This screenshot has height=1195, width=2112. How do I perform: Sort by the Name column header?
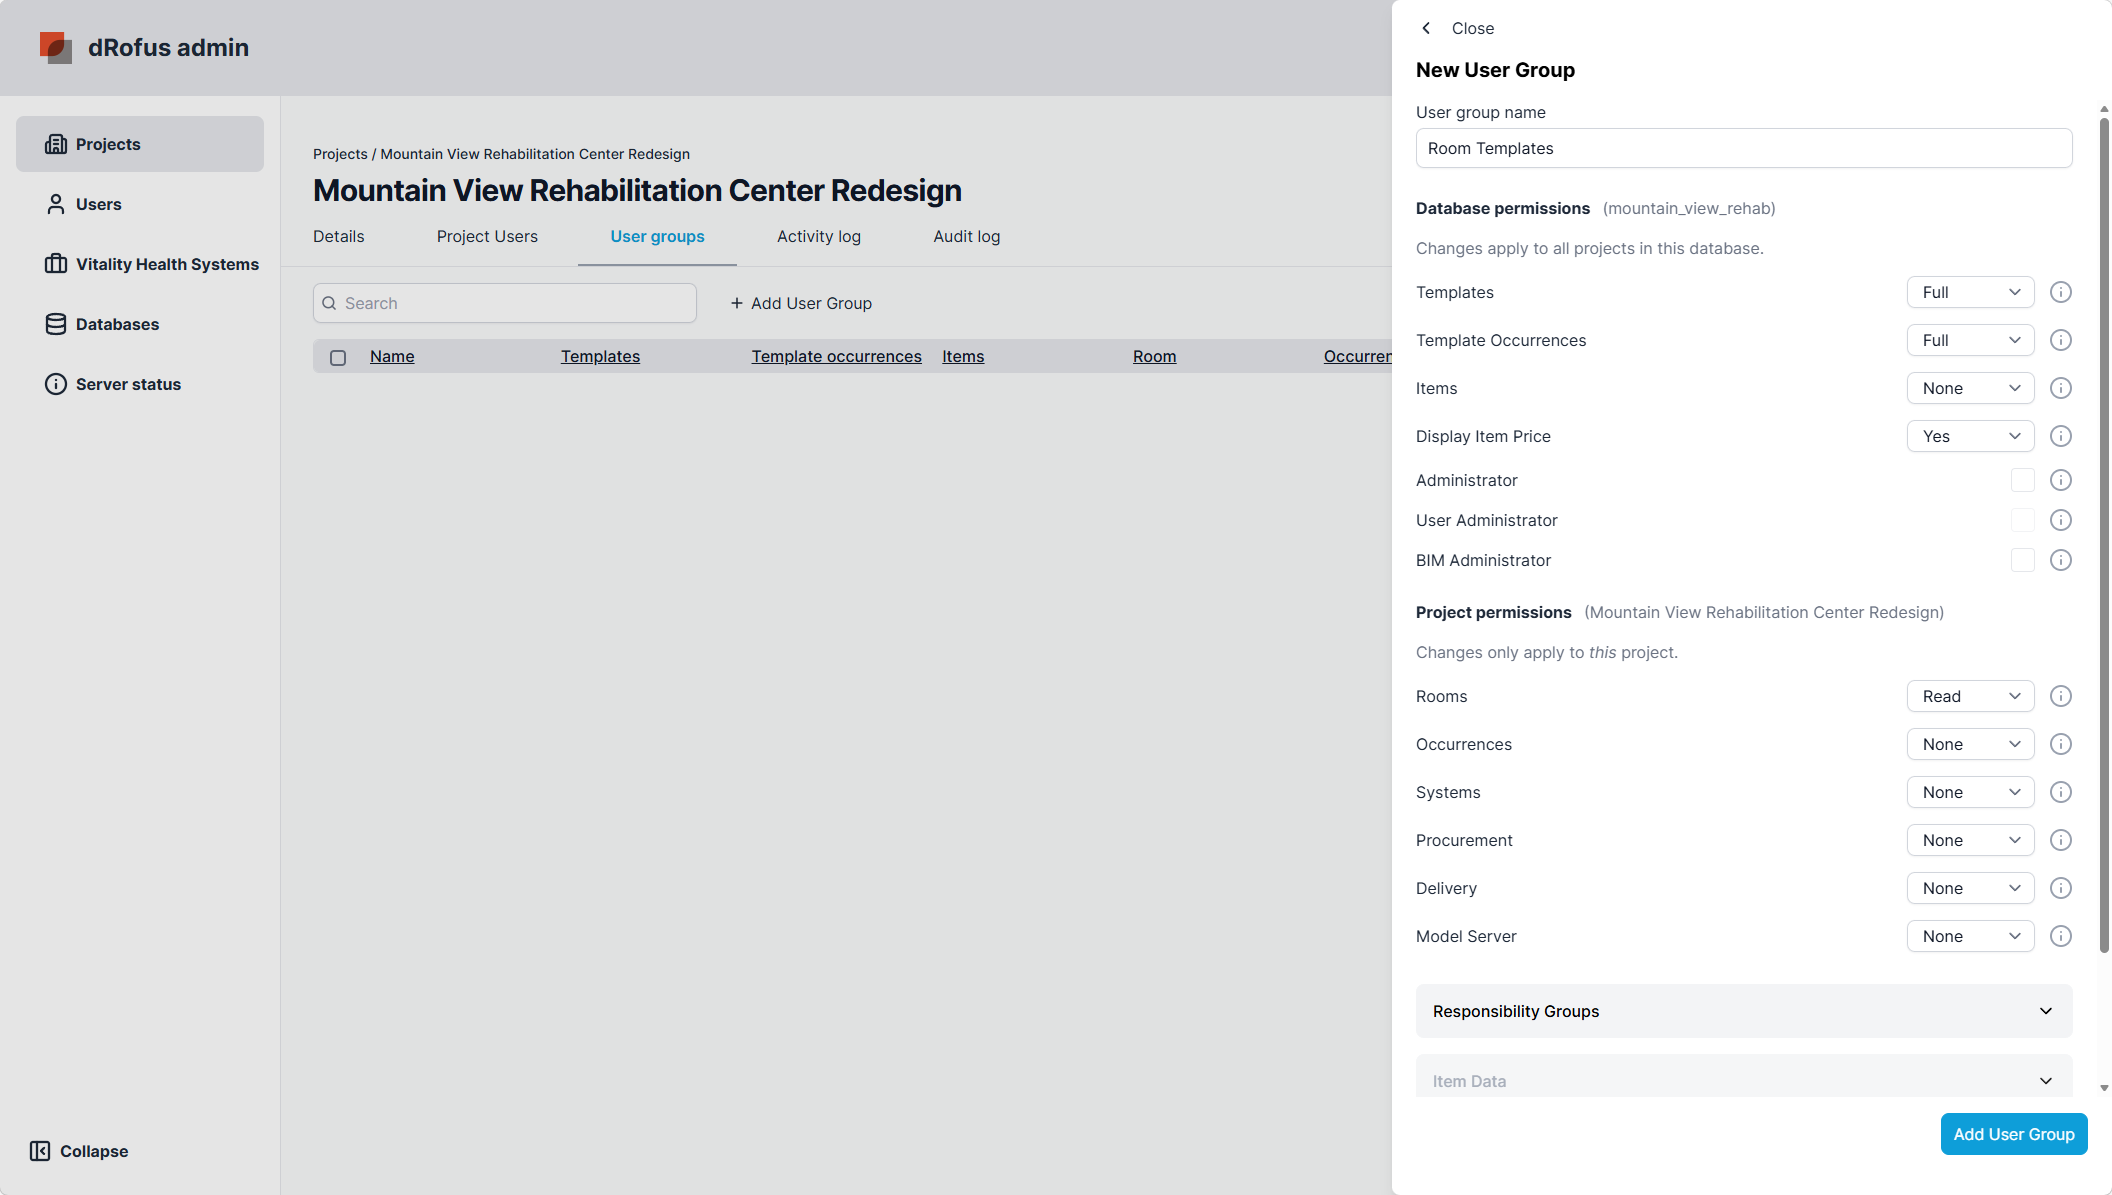[392, 356]
